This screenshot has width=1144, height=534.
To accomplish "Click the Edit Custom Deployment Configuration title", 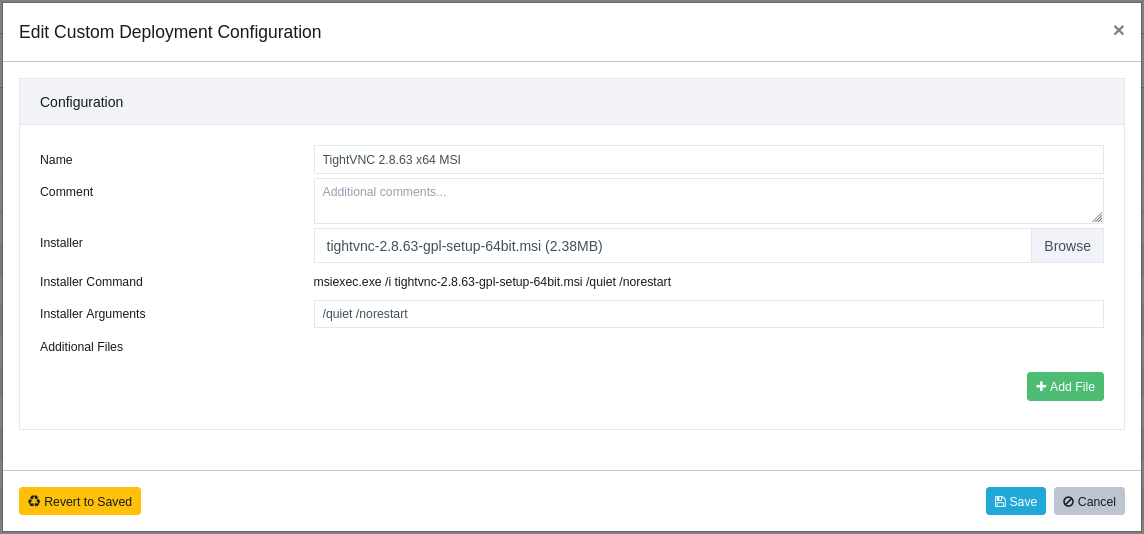I will tap(170, 32).
